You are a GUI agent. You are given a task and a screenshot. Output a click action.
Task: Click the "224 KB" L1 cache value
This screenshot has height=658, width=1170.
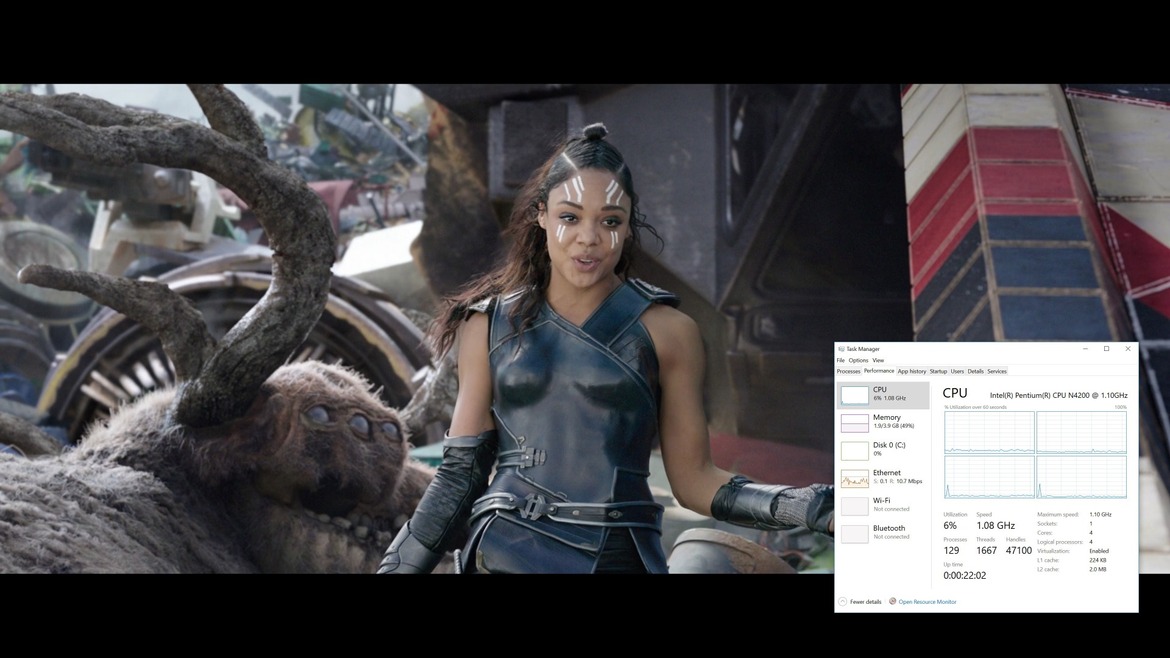pyautogui.click(x=1098, y=560)
